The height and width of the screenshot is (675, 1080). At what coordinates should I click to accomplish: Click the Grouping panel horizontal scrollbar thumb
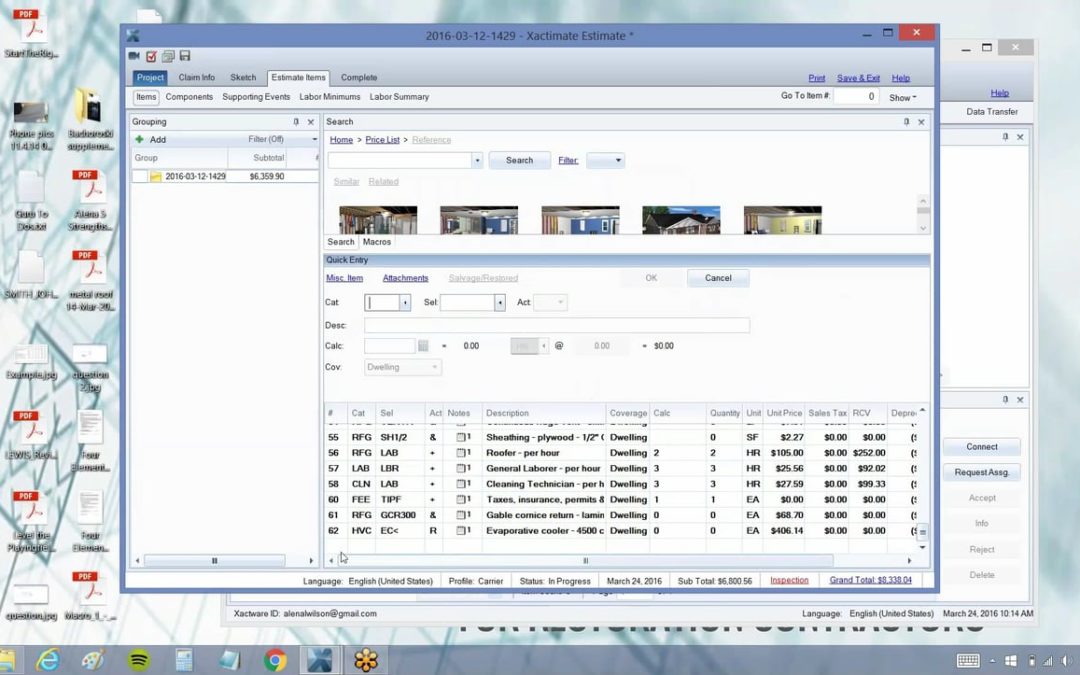click(214, 561)
